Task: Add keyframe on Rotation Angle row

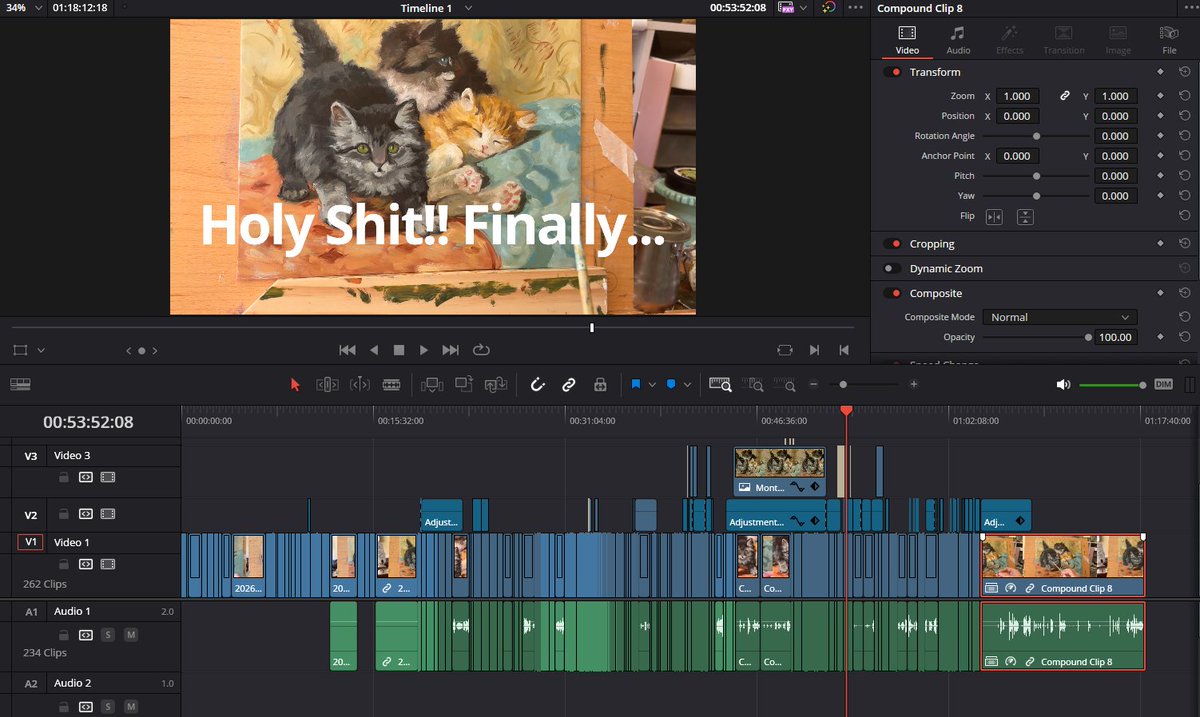Action: [1160, 136]
